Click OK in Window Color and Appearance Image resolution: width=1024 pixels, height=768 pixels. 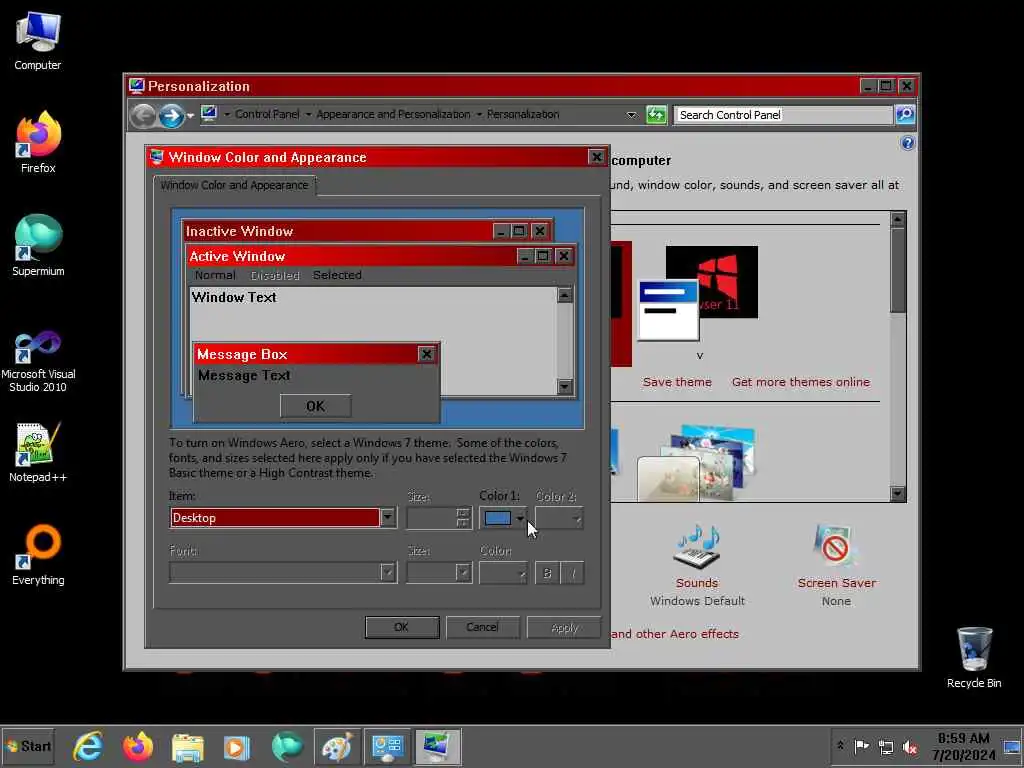click(402, 627)
